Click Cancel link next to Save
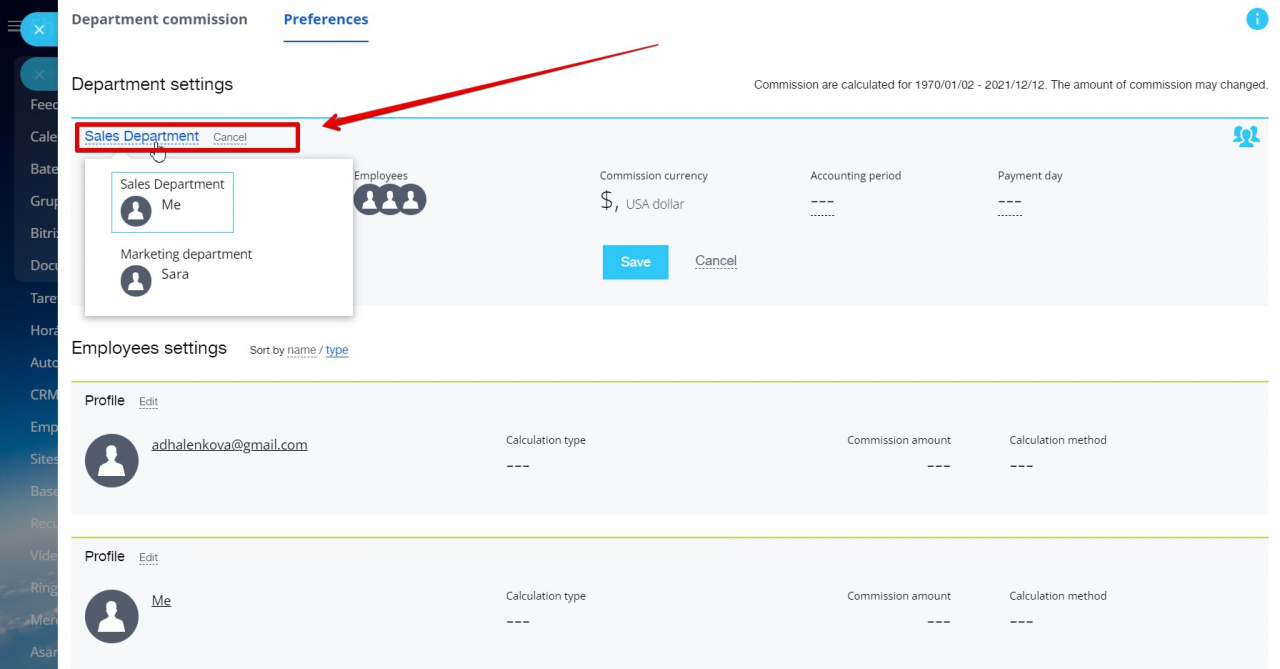This screenshot has height=669, width=1280. pyautogui.click(x=716, y=261)
